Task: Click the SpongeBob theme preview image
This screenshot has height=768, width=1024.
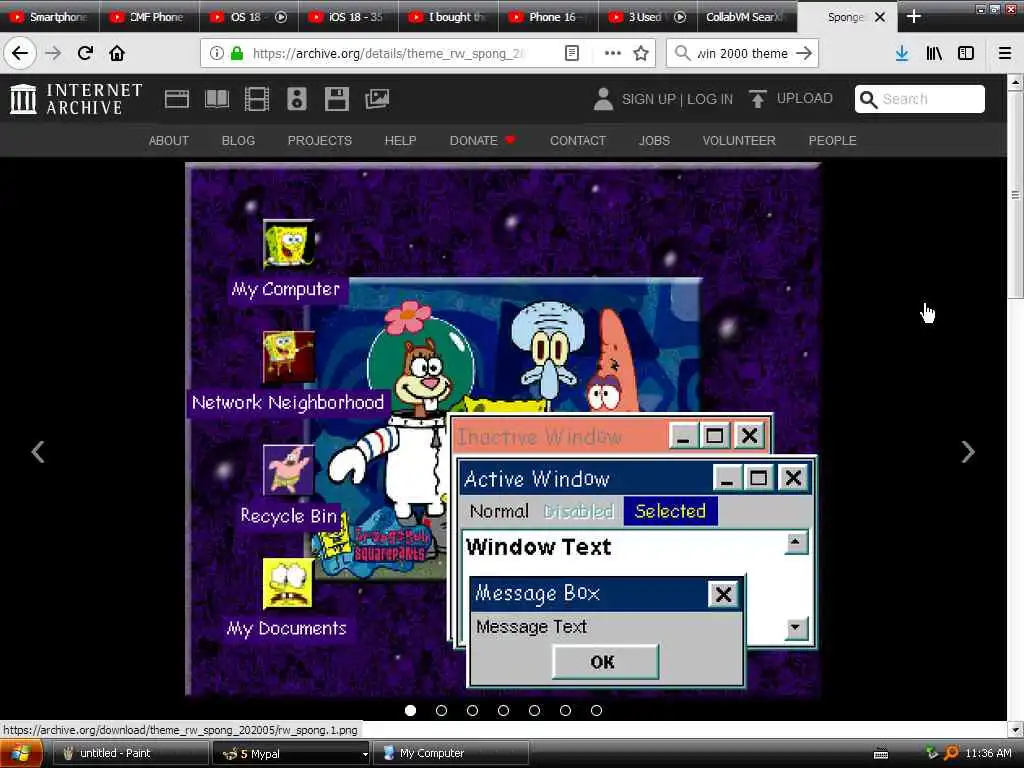Action: [x=503, y=430]
